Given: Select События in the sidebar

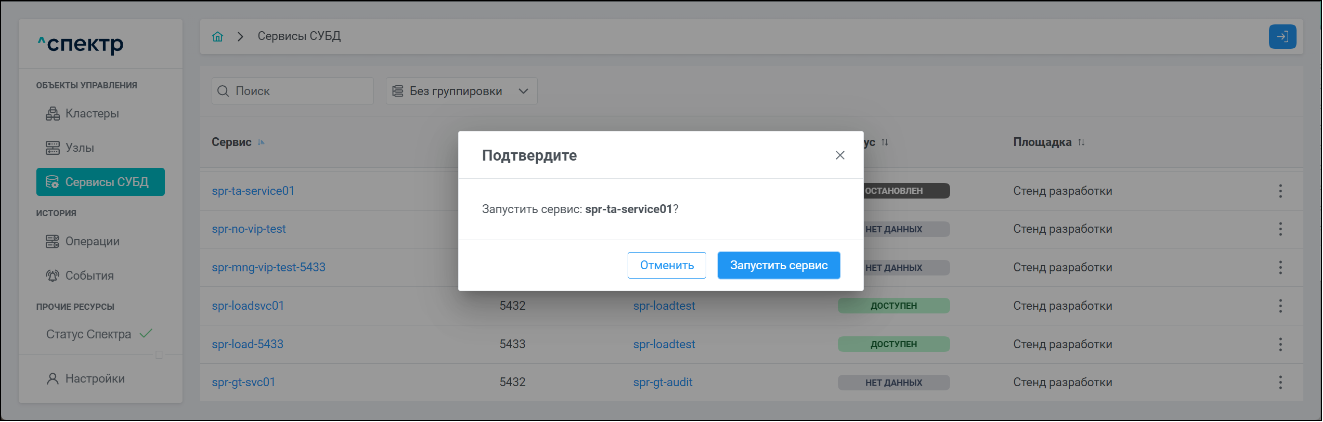Looking at the screenshot, I should pyautogui.click(x=89, y=275).
